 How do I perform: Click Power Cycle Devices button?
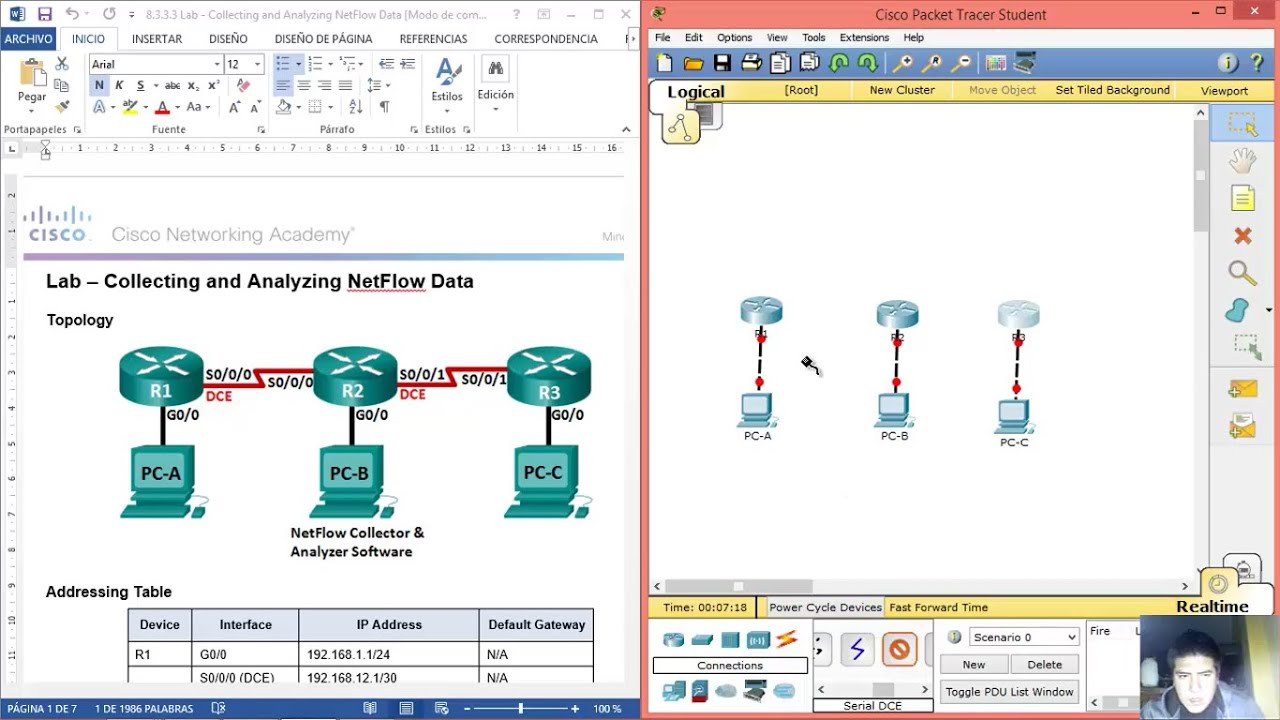(825, 607)
